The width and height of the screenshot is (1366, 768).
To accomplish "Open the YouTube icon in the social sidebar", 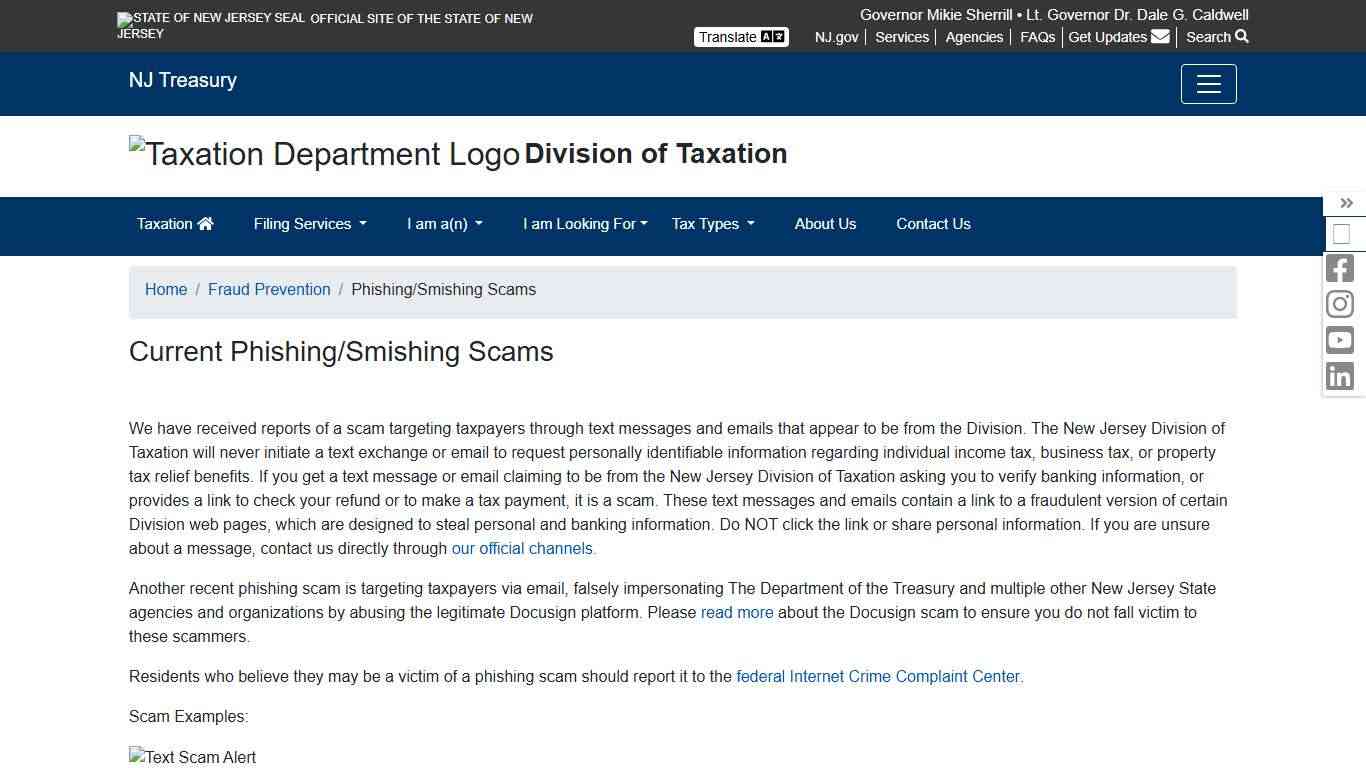I will point(1339,339).
